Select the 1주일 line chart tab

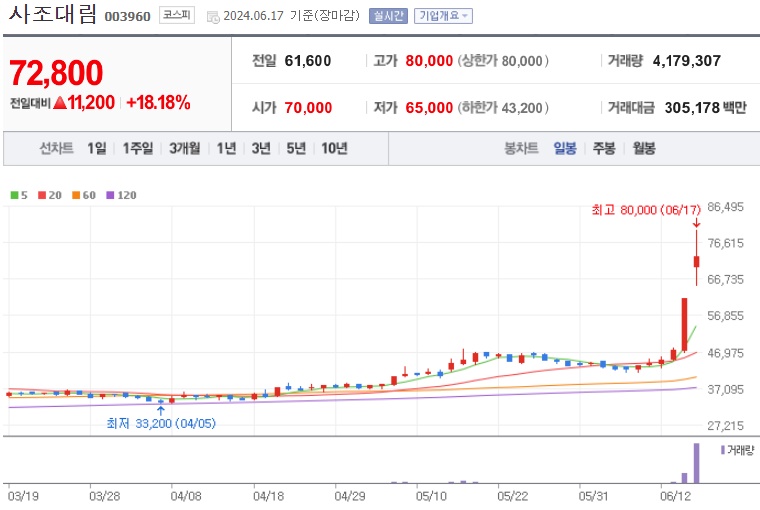click(138, 148)
